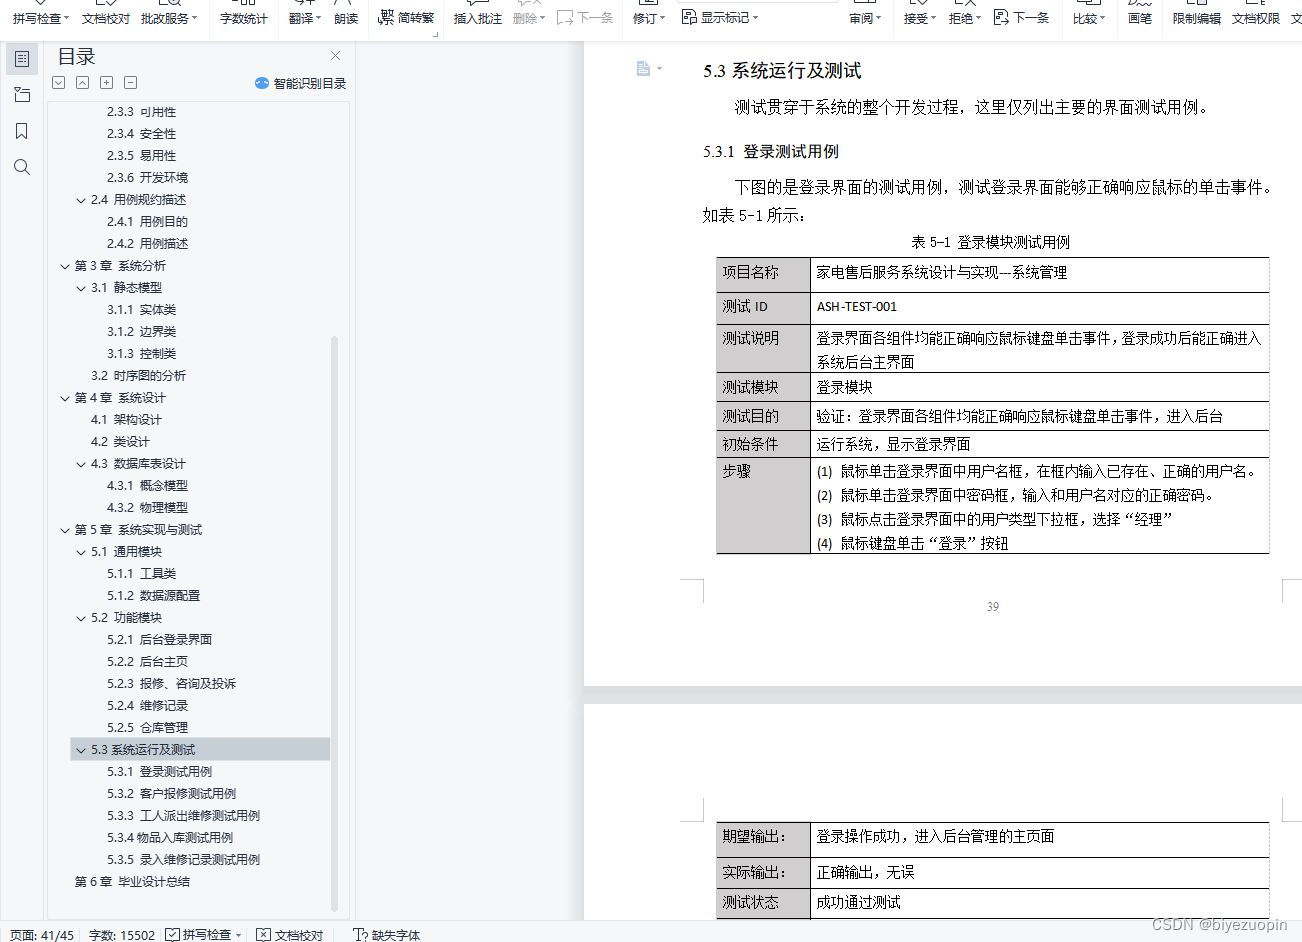Toggle track changes with the 修订 button
Viewport: 1302px width, 942px height.
tap(645, 18)
